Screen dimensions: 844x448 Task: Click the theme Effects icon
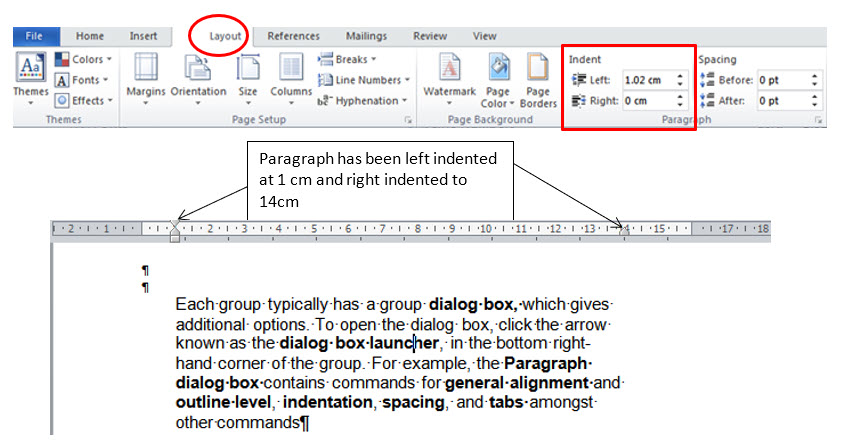click(62, 101)
